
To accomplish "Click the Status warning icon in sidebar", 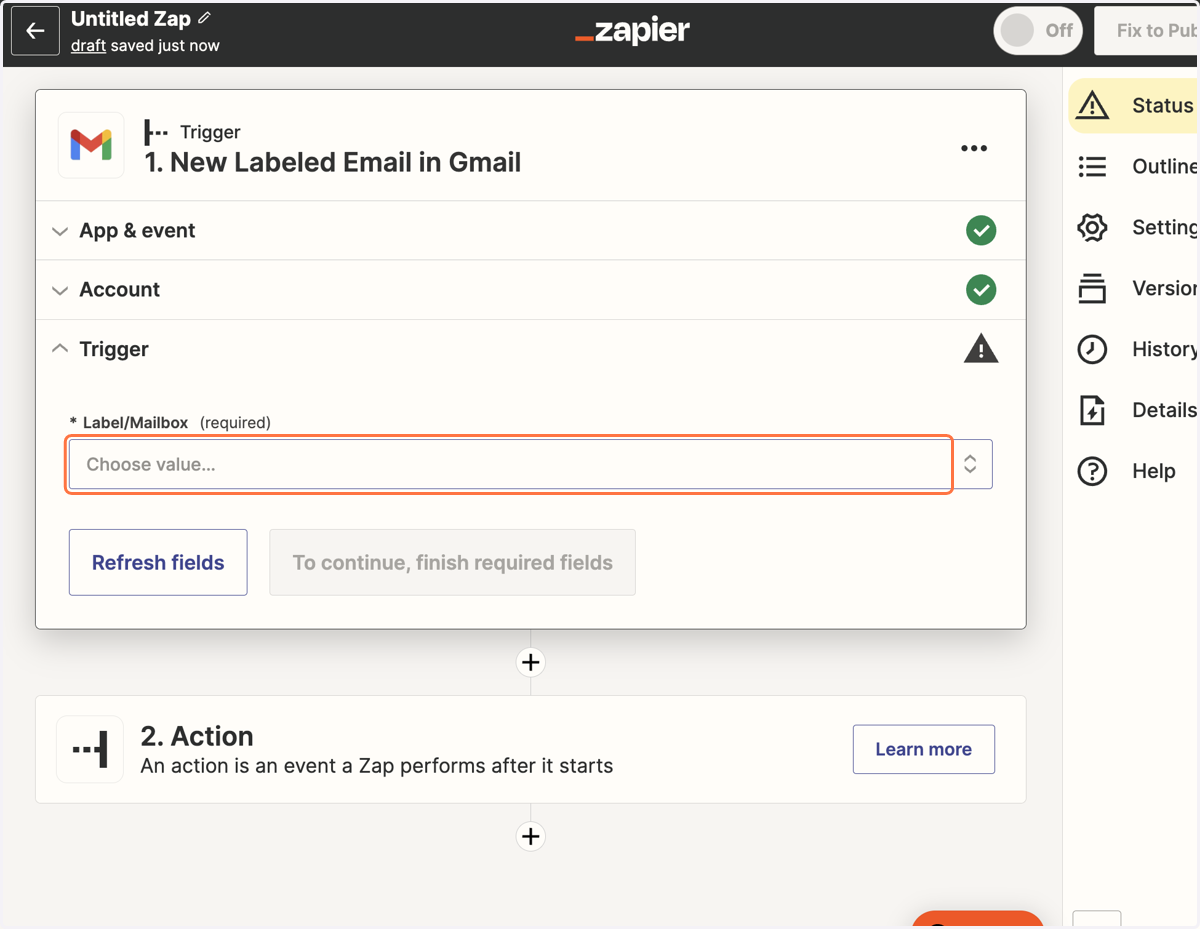I will [1092, 105].
